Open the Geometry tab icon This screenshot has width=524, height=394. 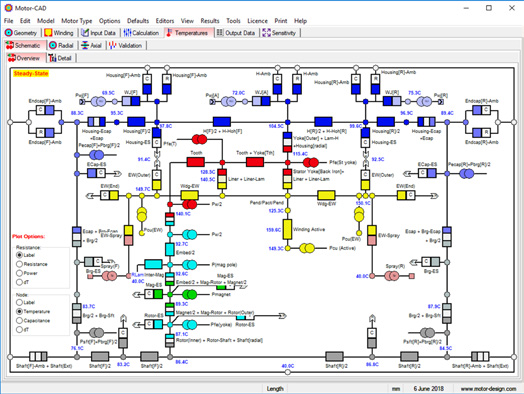pos(9,33)
